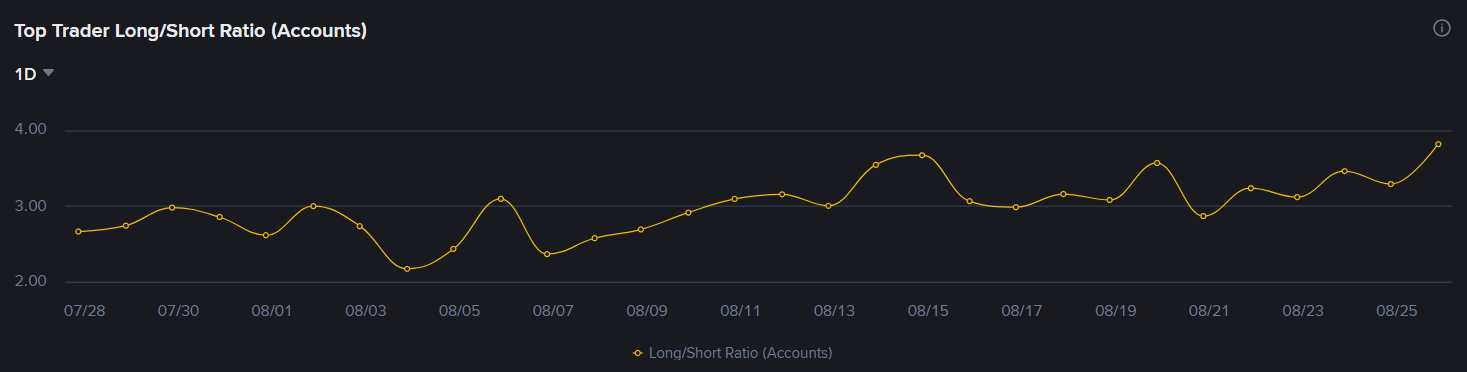Toggle the Long/Short Ratio (Accounts) legend series

[x=732, y=353]
